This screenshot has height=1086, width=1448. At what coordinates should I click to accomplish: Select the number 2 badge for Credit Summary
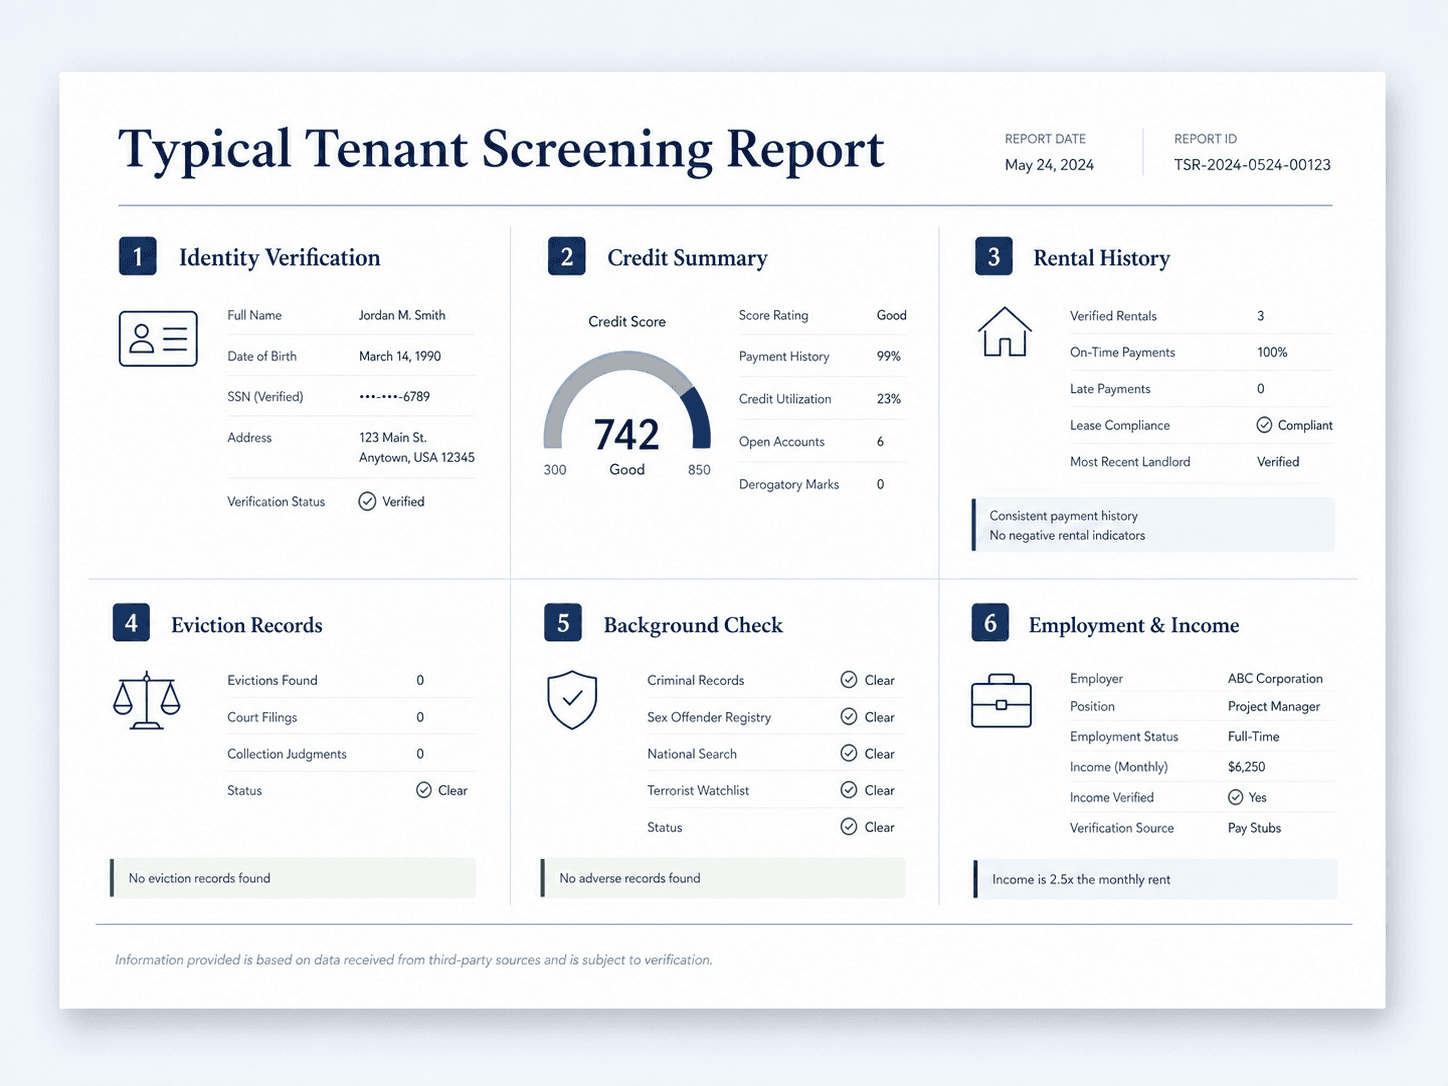coord(567,256)
